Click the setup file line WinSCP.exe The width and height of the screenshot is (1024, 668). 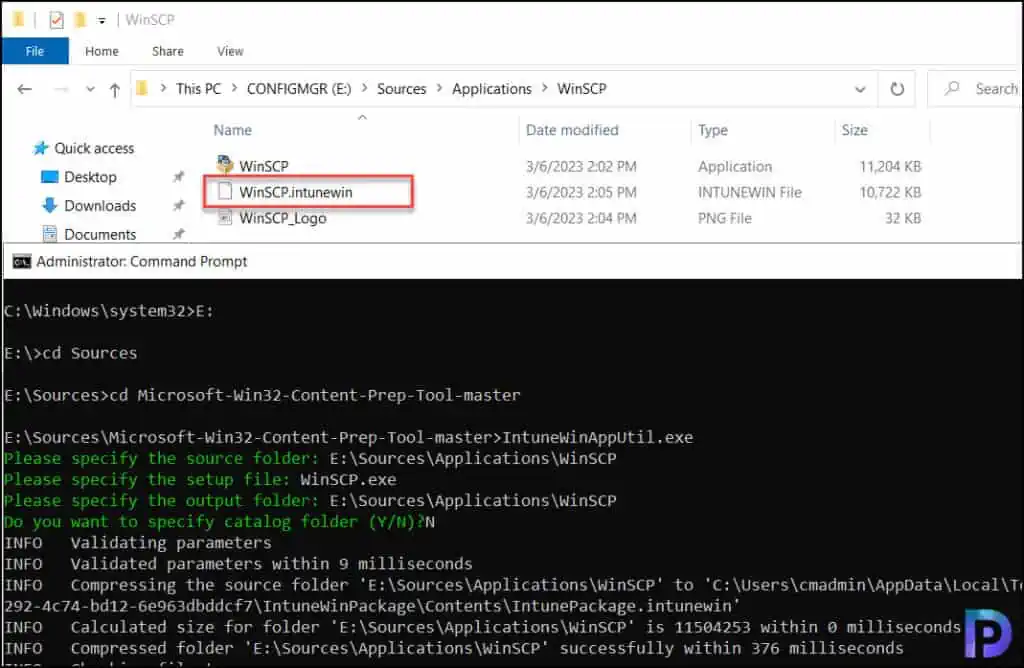(x=200, y=479)
